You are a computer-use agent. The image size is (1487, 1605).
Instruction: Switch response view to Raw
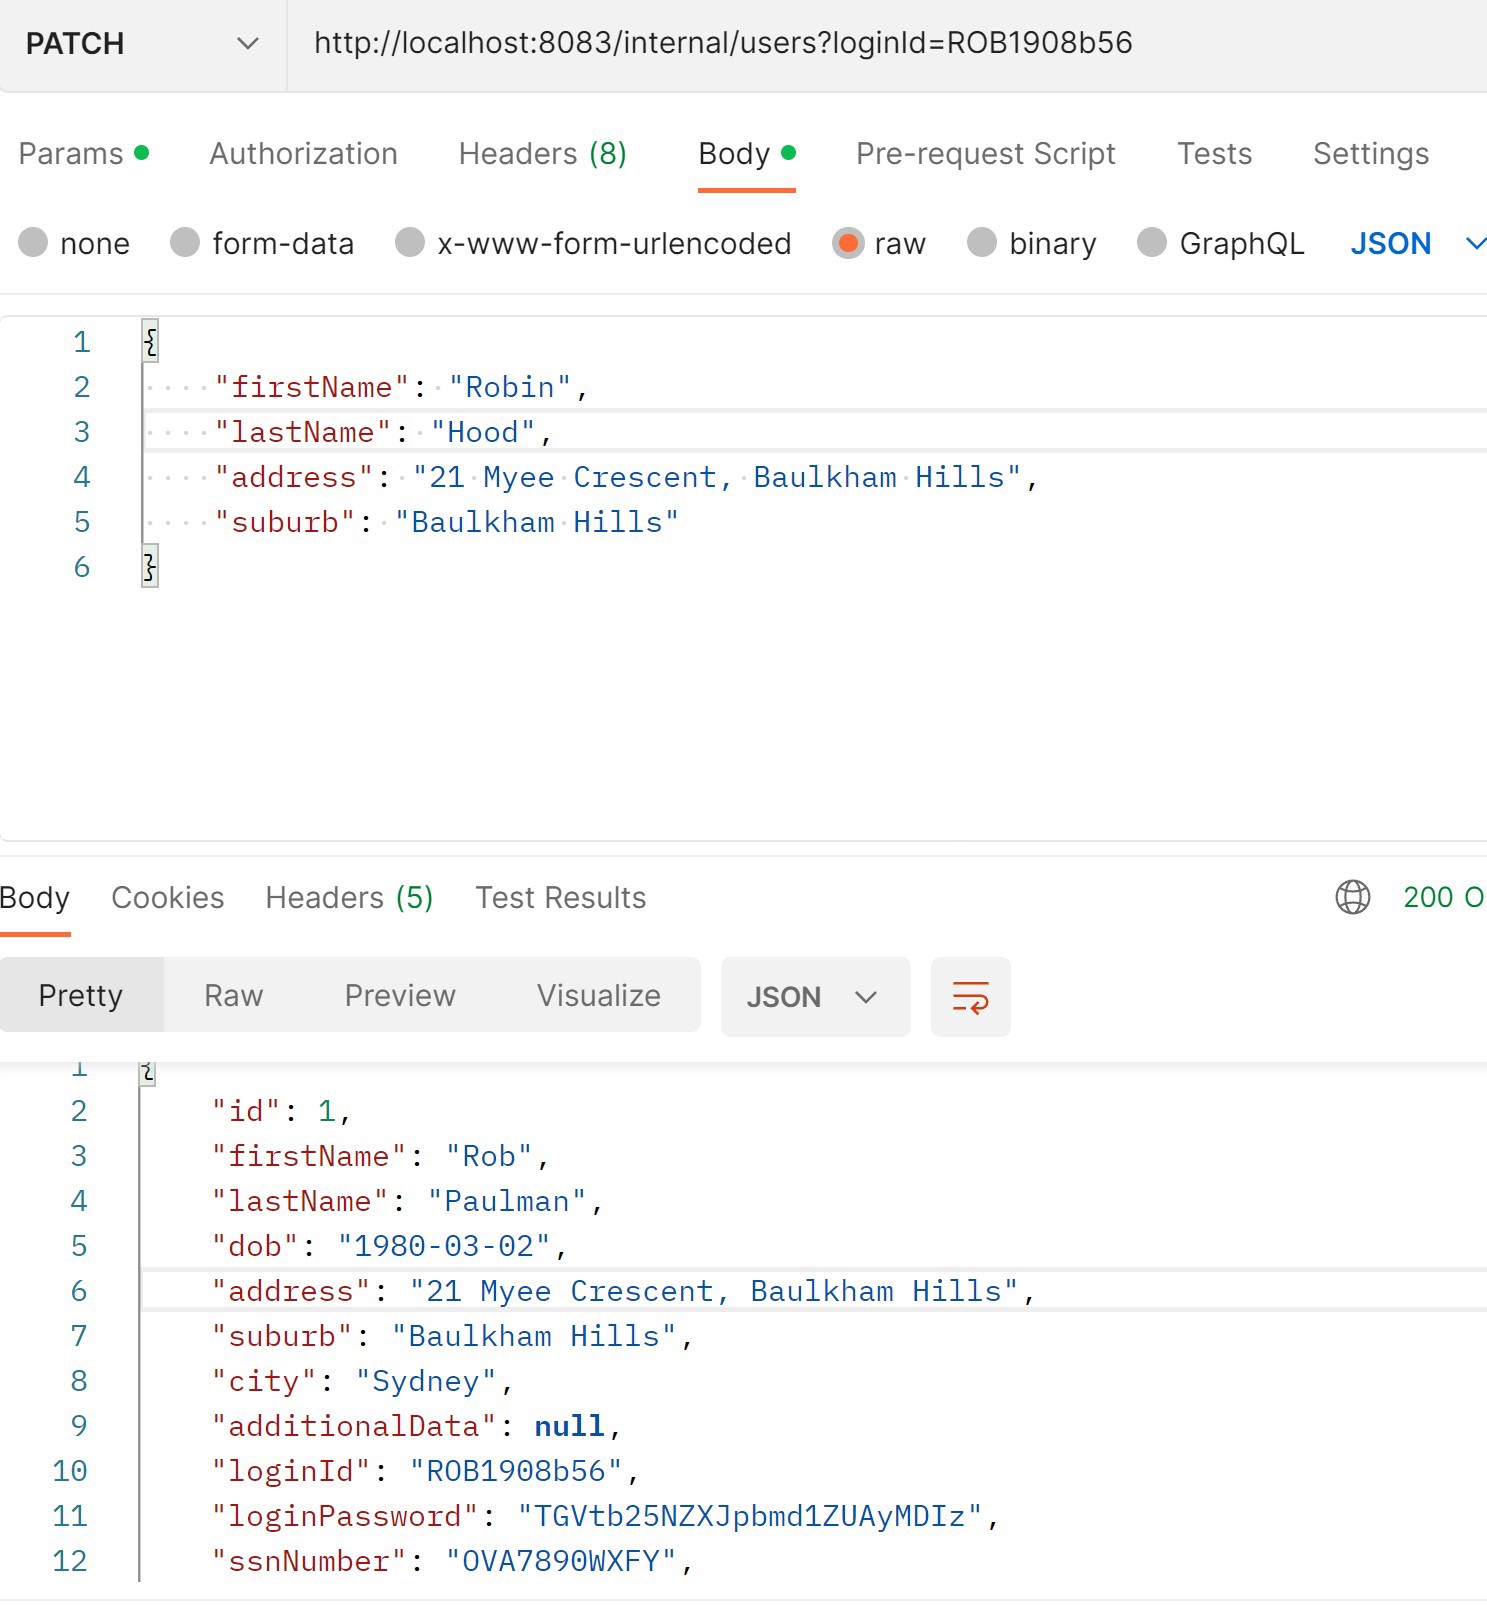click(234, 995)
